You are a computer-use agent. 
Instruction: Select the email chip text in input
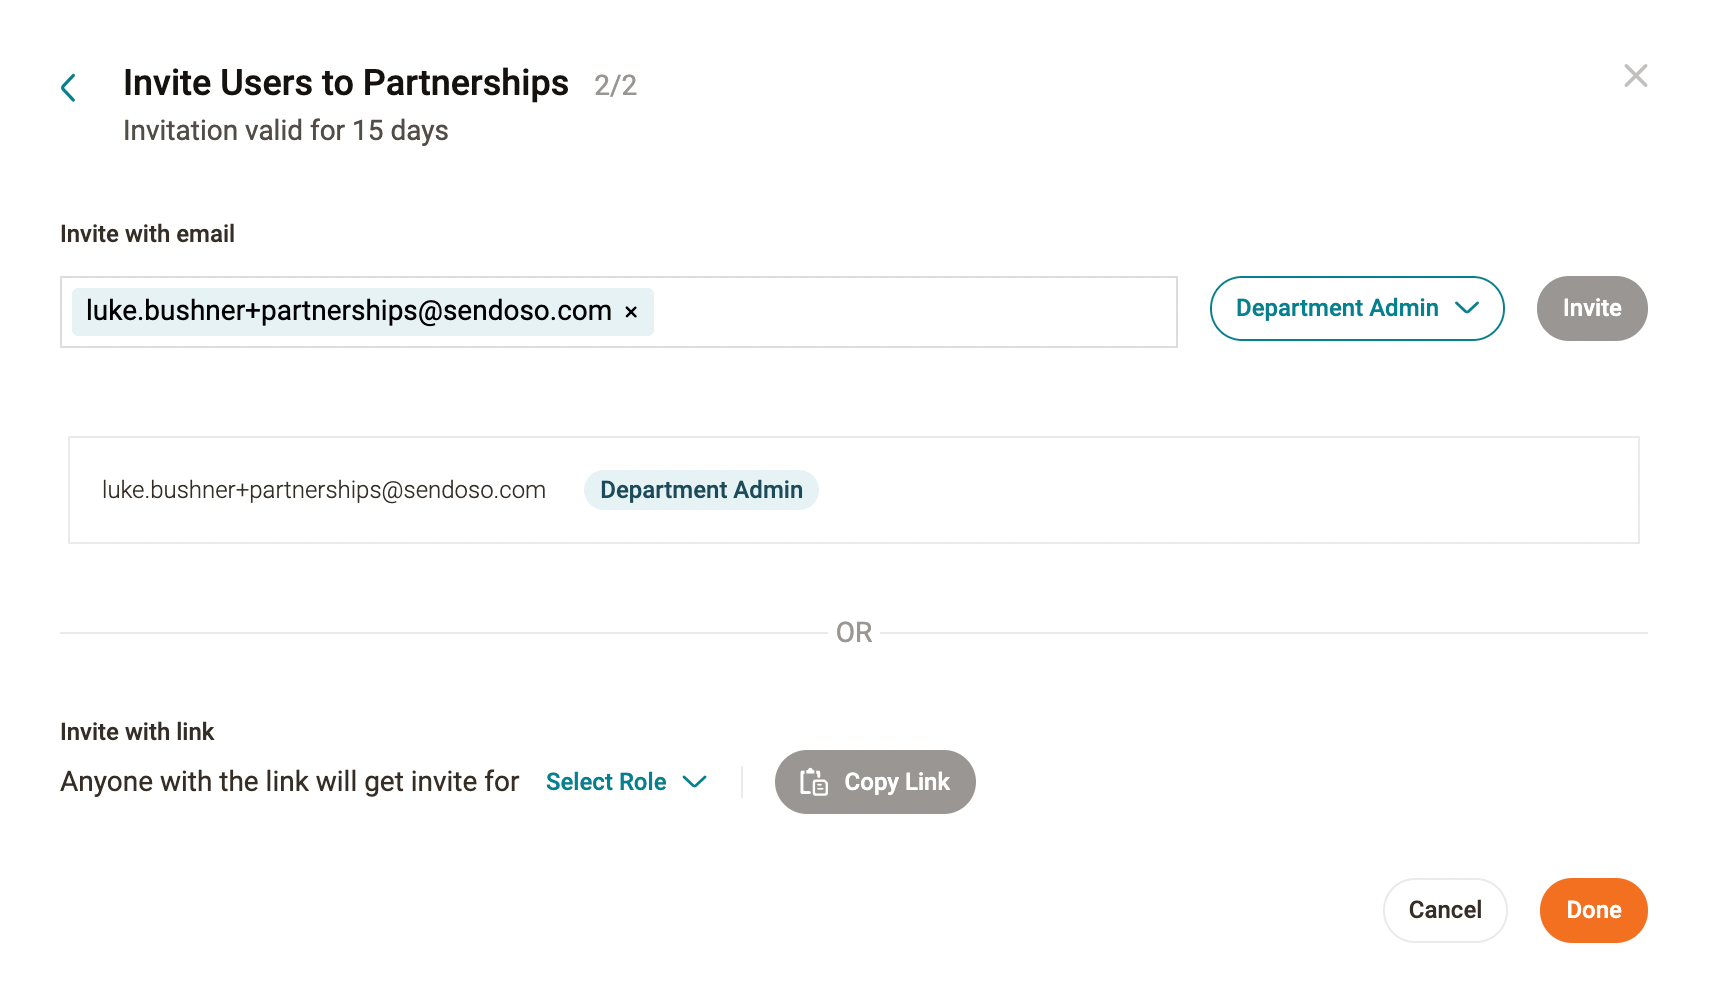coord(348,311)
